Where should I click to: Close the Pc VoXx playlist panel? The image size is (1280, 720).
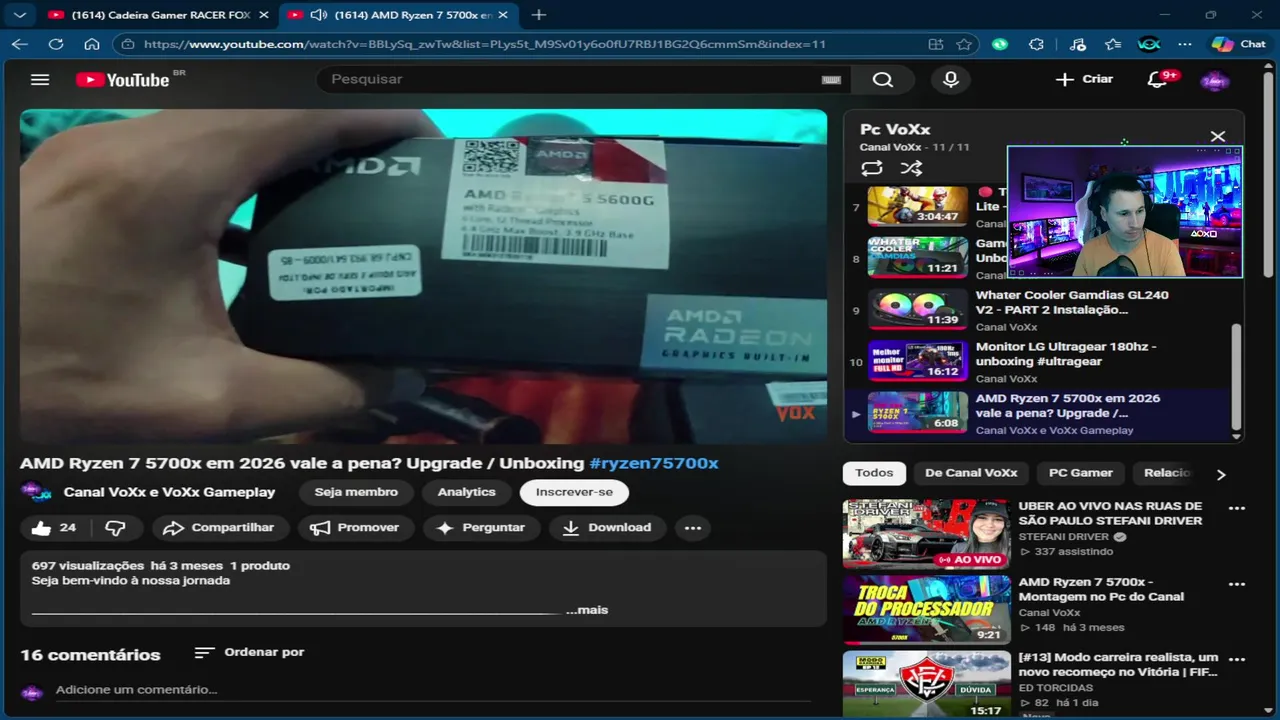click(1218, 137)
